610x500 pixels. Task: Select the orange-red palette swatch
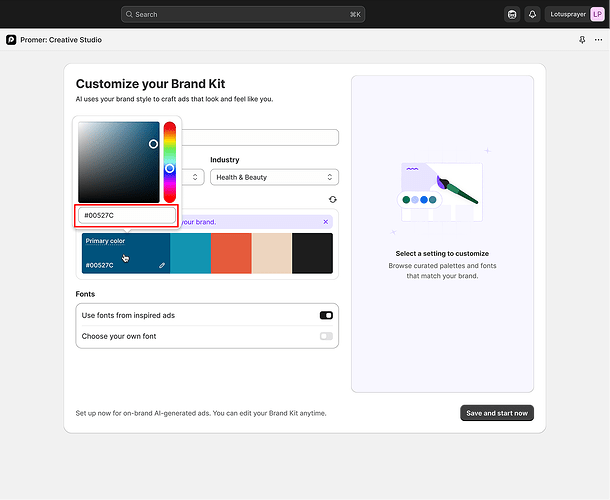click(x=231, y=253)
